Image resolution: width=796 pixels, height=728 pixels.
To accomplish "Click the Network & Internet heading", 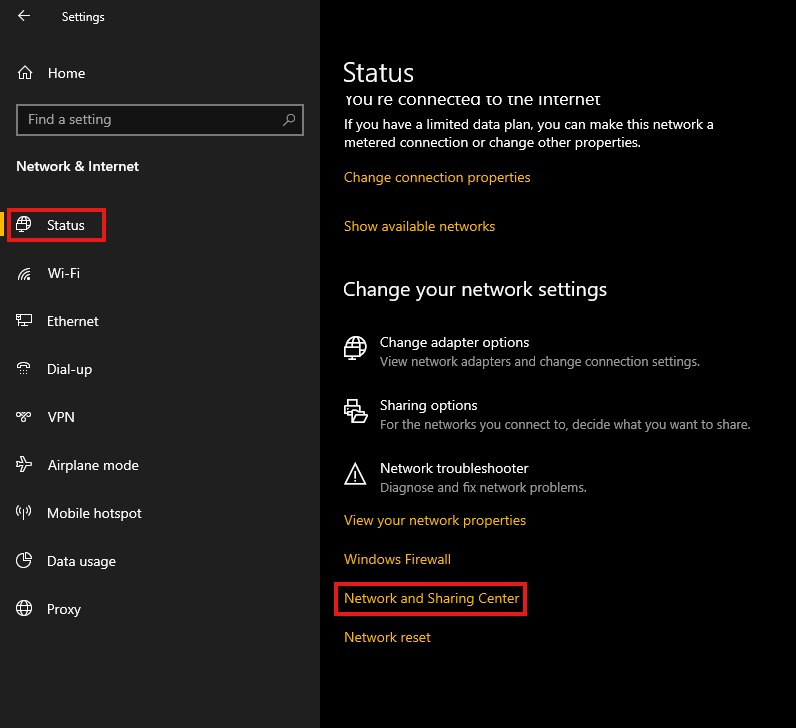I will (78, 167).
